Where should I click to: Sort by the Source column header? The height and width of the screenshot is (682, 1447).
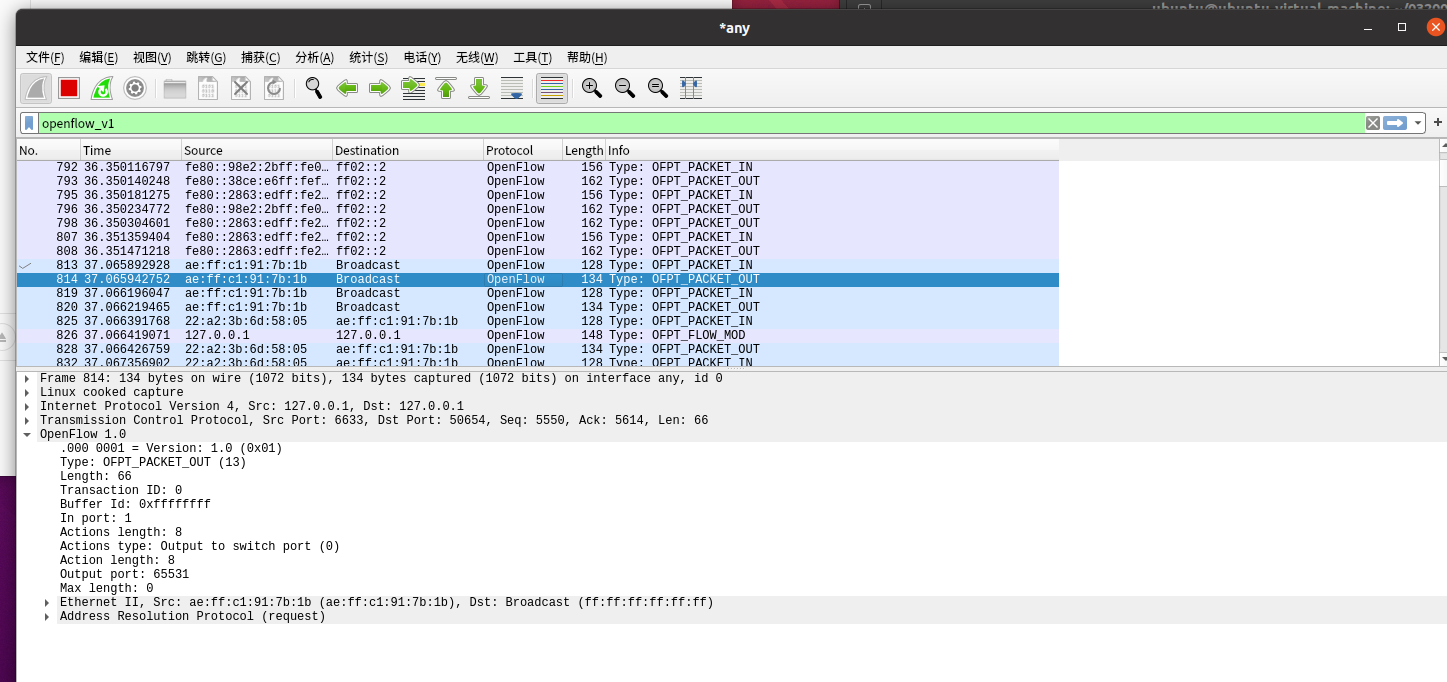257,150
